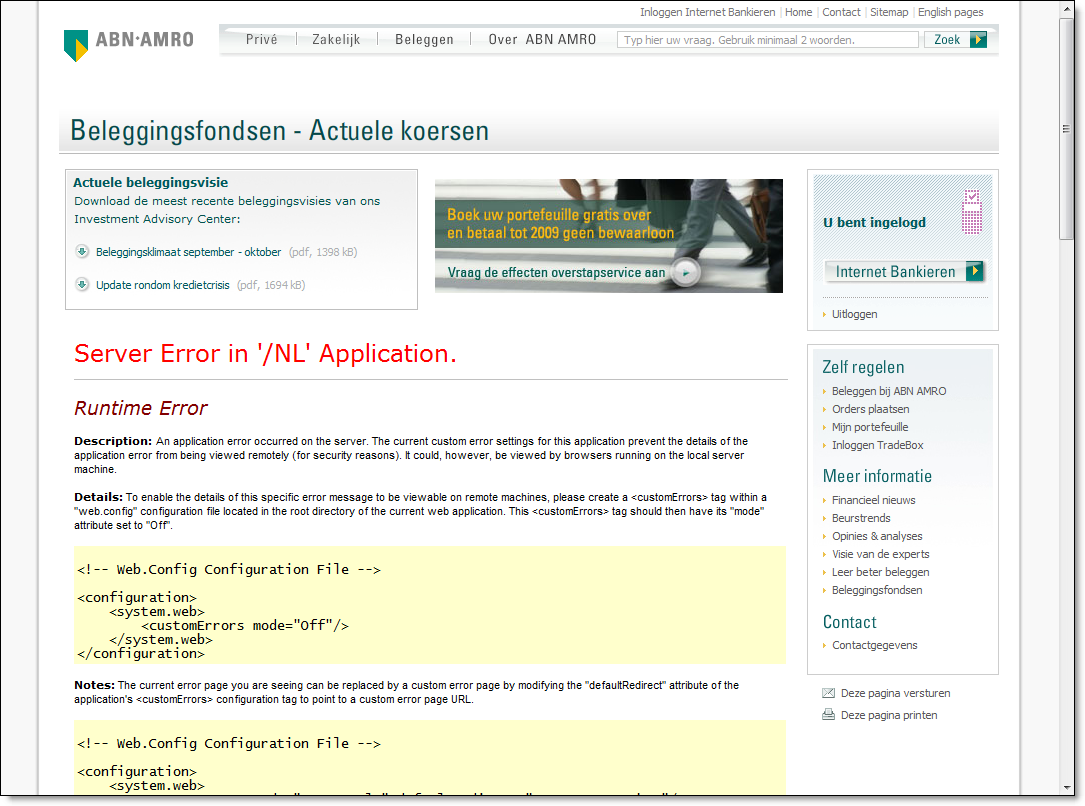Click Inloggen Internet Bankieren top link
This screenshot has height=806, width=1085.
click(x=707, y=12)
